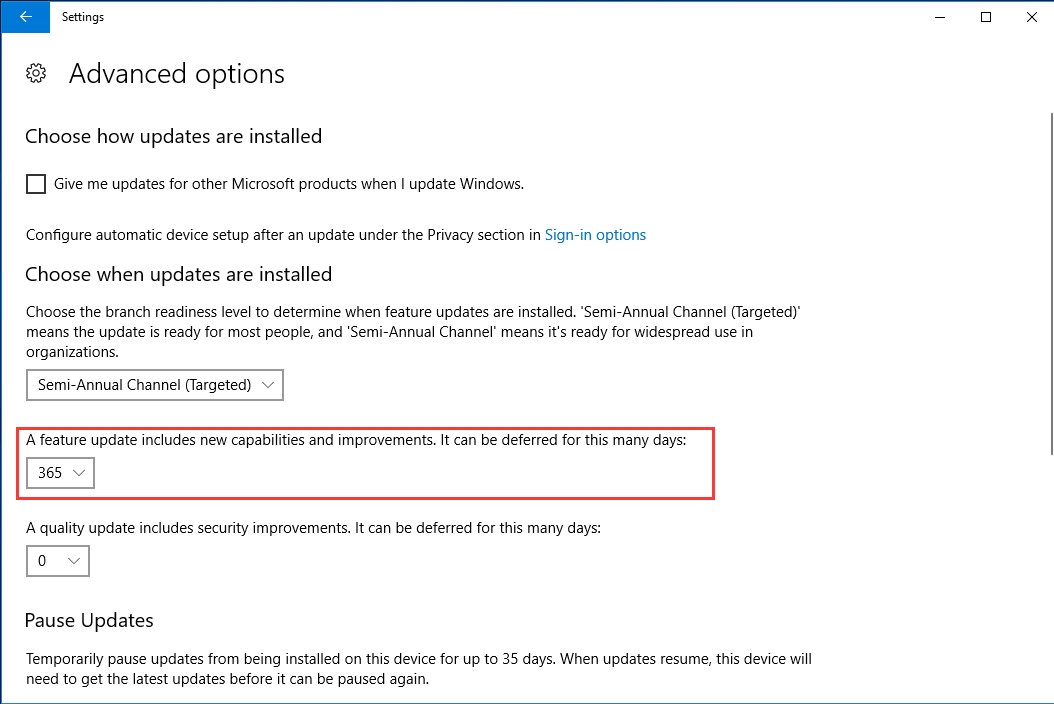1054x704 pixels.
Task: Select the 'Choose when updates are installed' heading
Action: [x=178, y=274]
